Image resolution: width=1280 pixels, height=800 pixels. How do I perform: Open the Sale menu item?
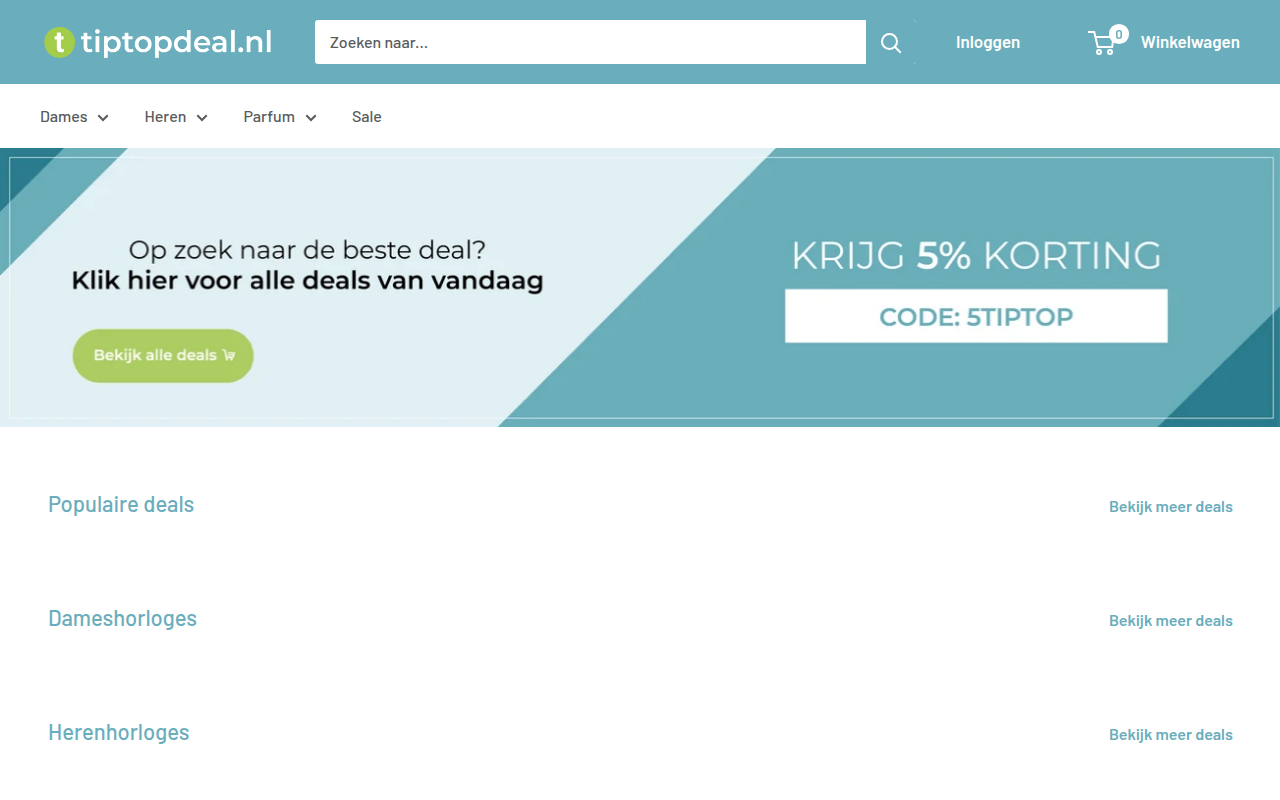point(367,117)
